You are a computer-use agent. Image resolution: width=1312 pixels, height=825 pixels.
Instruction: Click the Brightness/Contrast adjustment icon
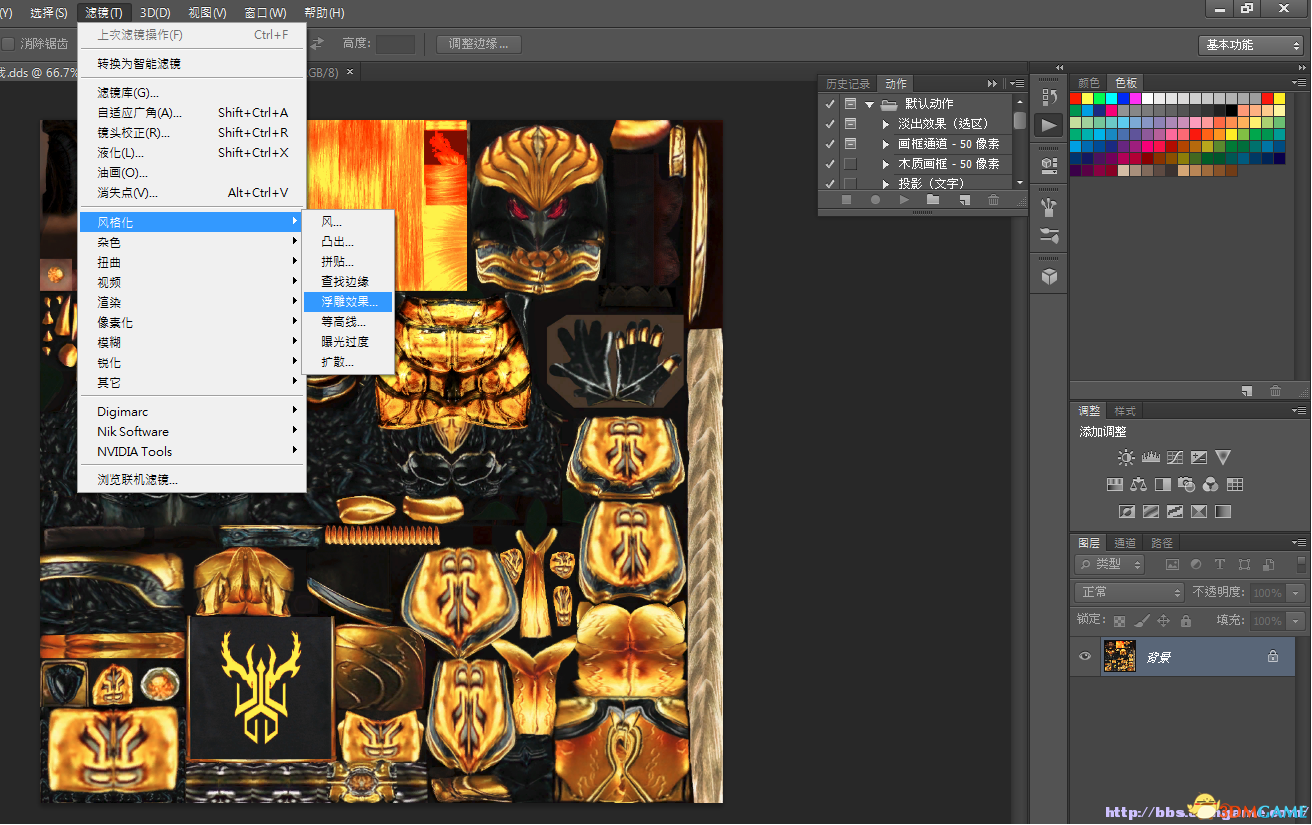point(1126,458)
